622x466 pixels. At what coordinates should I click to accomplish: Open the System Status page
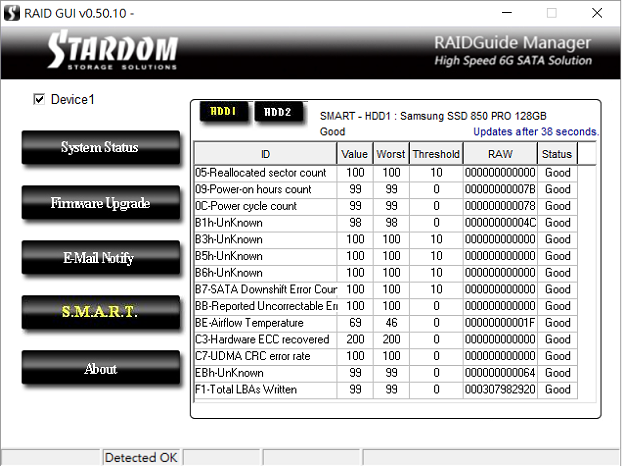(100, 148)
